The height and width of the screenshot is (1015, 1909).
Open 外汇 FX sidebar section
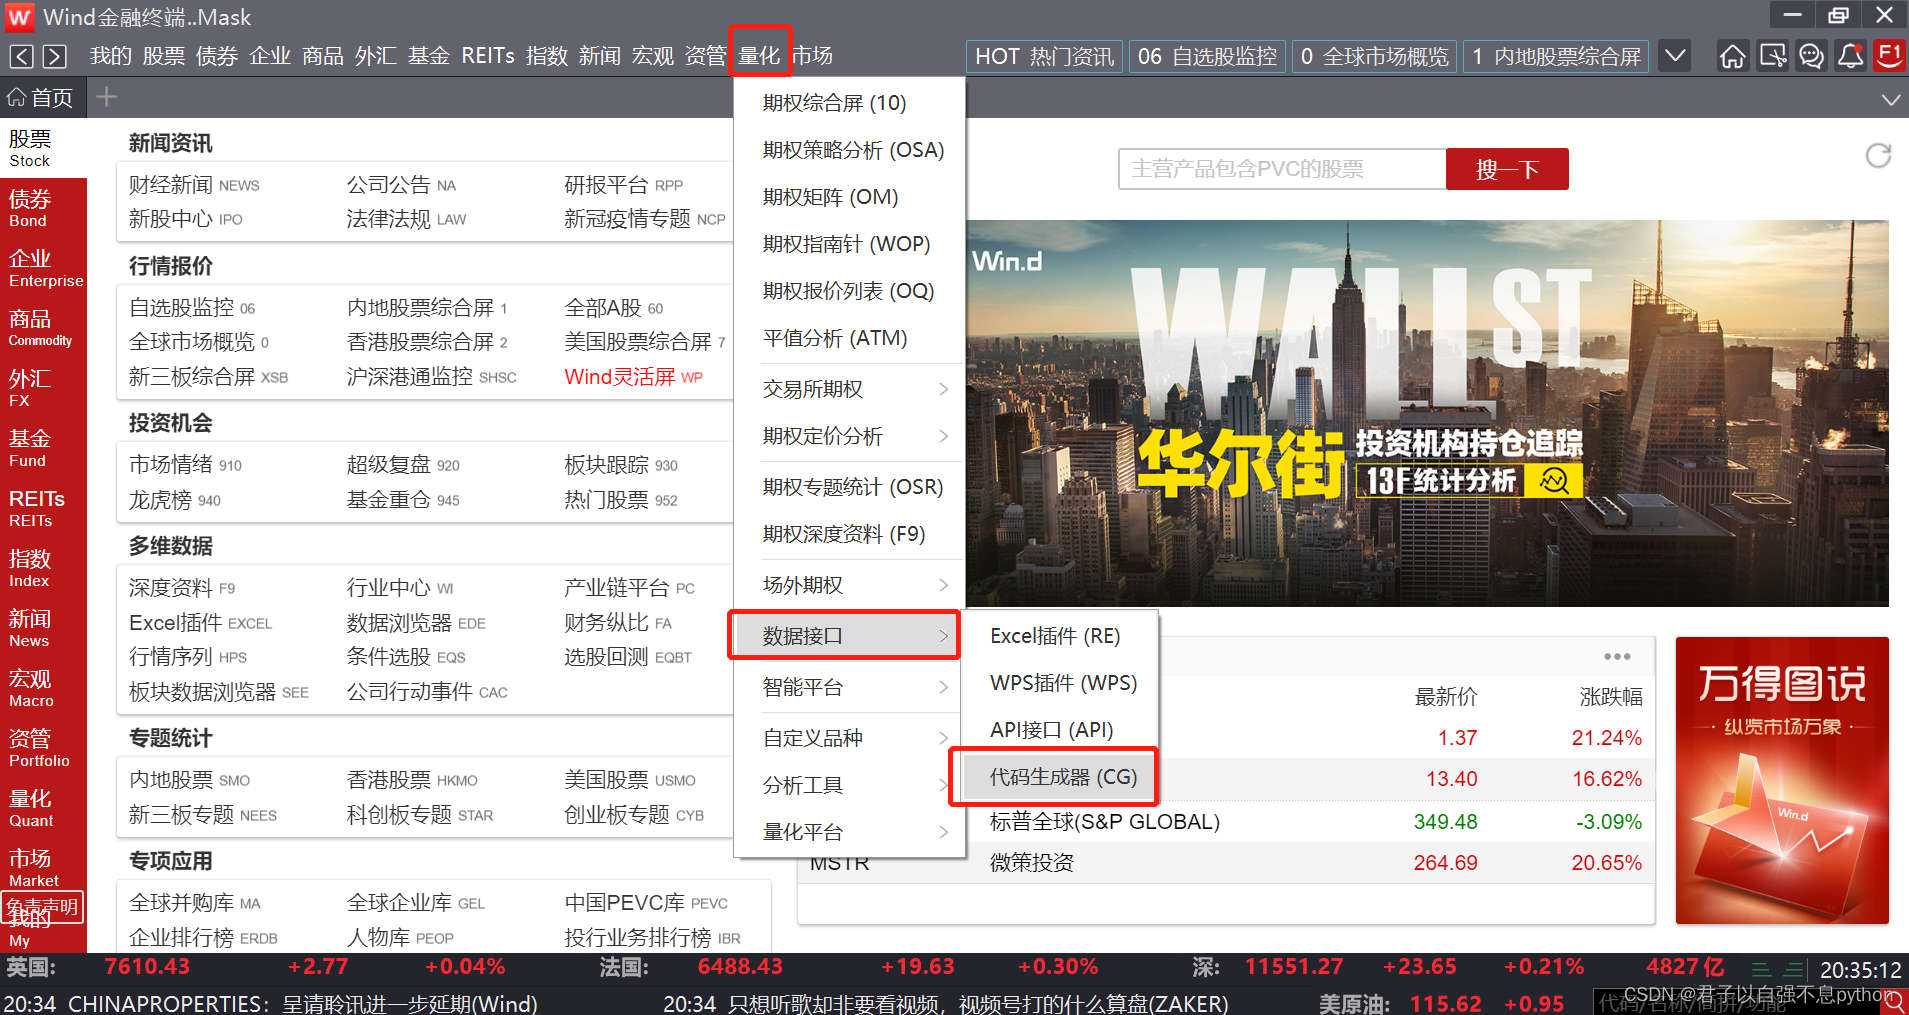pyautogui.click(x=43, y=388)
